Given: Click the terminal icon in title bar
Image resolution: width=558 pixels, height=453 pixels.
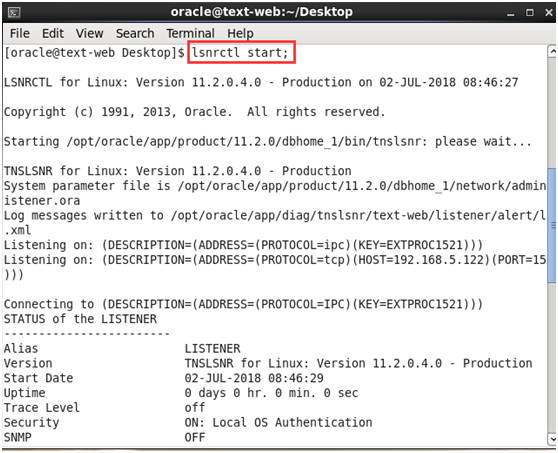Looking at the screenshot, I should (x=14, y=12).
